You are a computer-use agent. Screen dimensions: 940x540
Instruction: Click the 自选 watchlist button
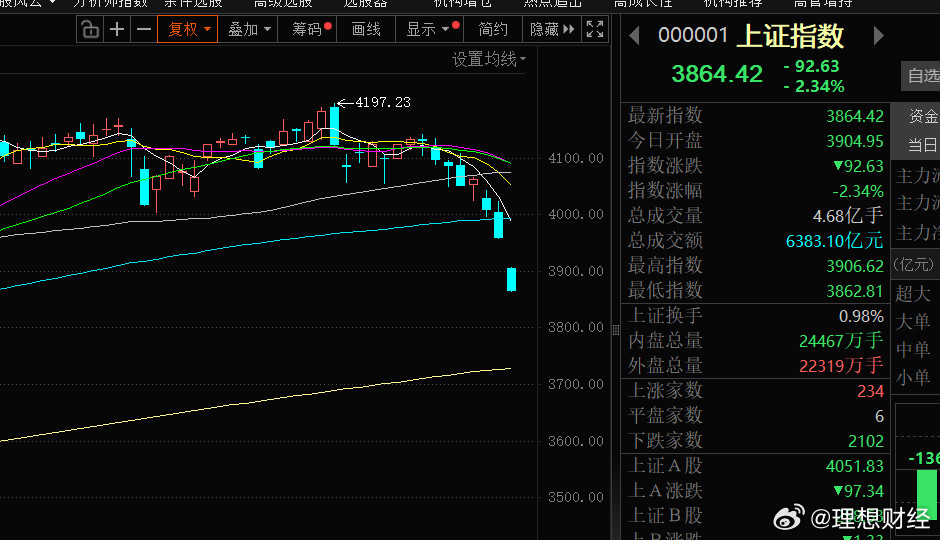[x=922, y=76]
